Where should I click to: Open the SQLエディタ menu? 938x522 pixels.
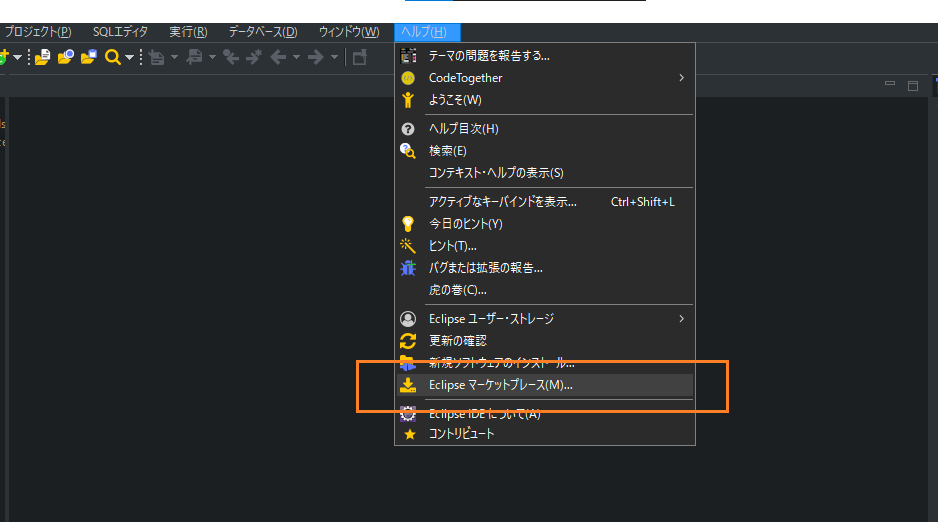(120, 32)
